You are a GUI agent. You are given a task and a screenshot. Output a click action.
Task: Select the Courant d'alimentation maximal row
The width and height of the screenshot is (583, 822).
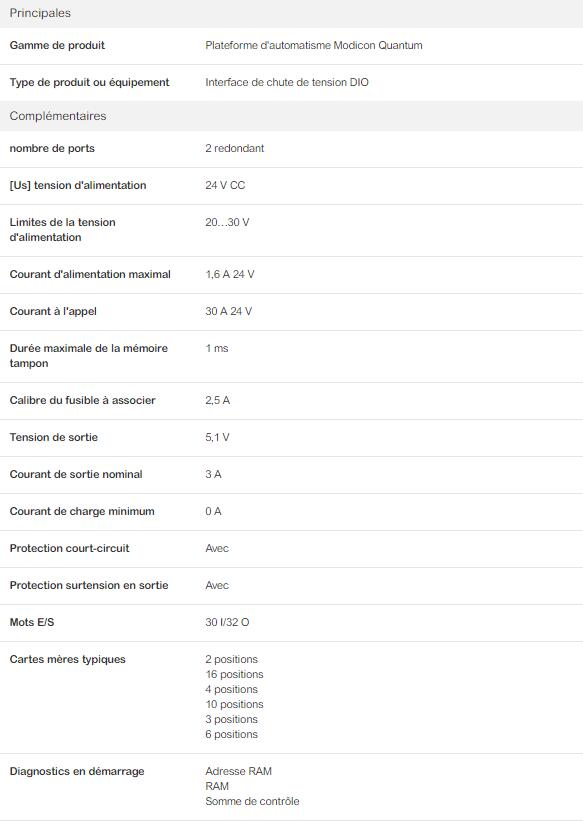[x=292, y=275]
